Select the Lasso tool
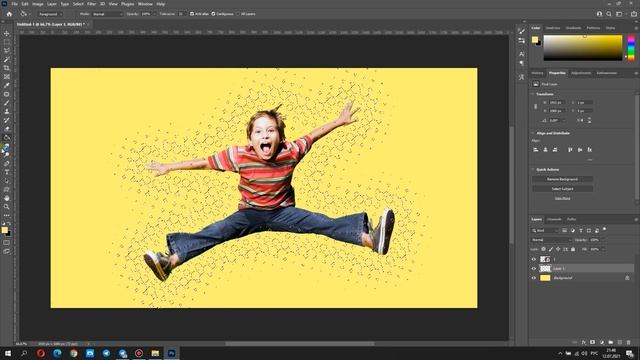The height and width of the screenshot is (360, 640). (7, 51)
